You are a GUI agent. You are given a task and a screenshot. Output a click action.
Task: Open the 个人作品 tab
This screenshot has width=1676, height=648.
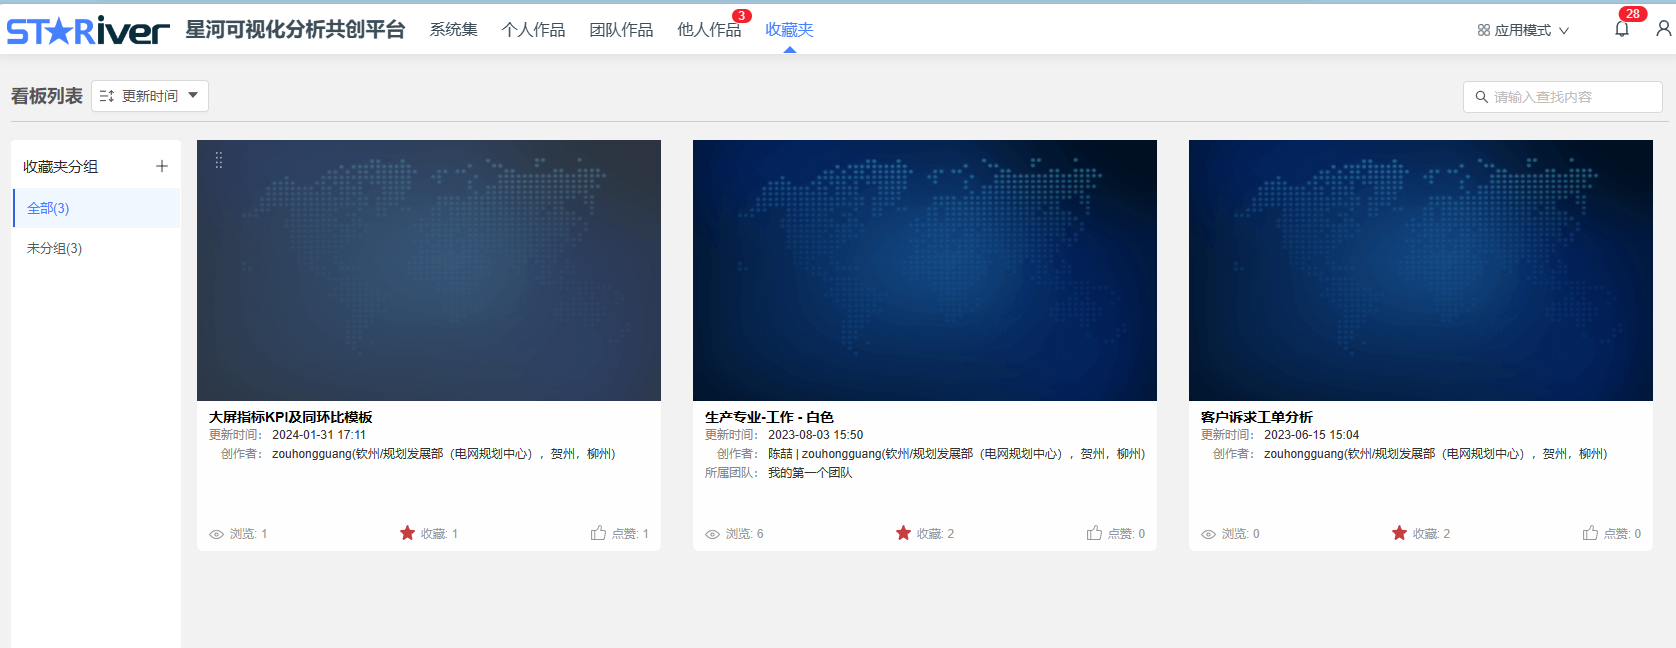533,29
